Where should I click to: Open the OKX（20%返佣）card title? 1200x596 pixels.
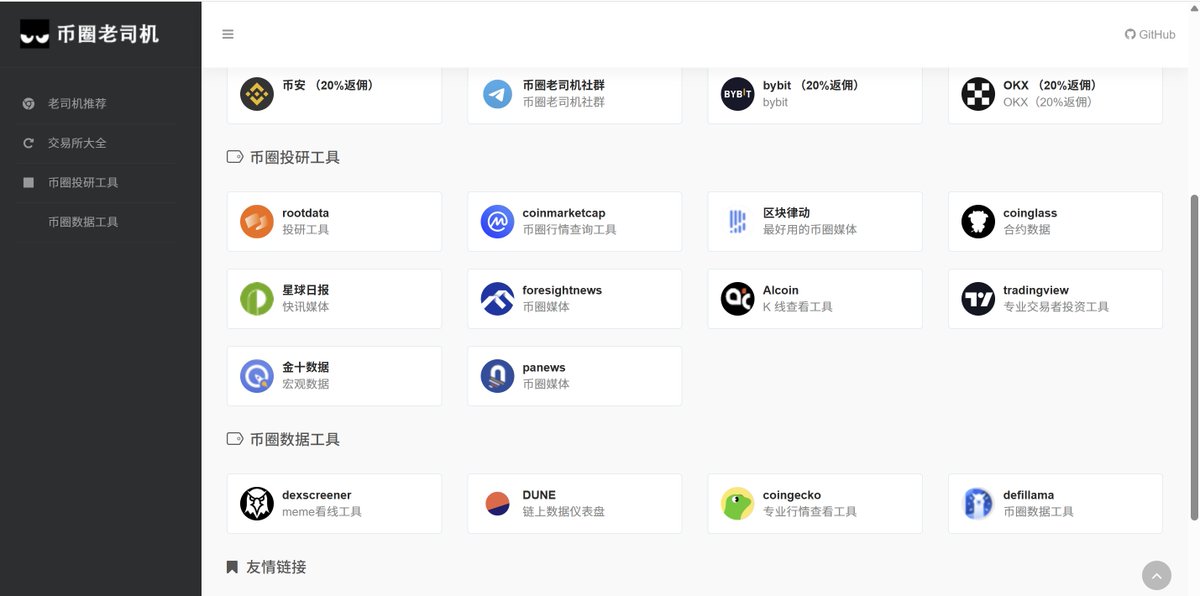(x=1052, y=86)
